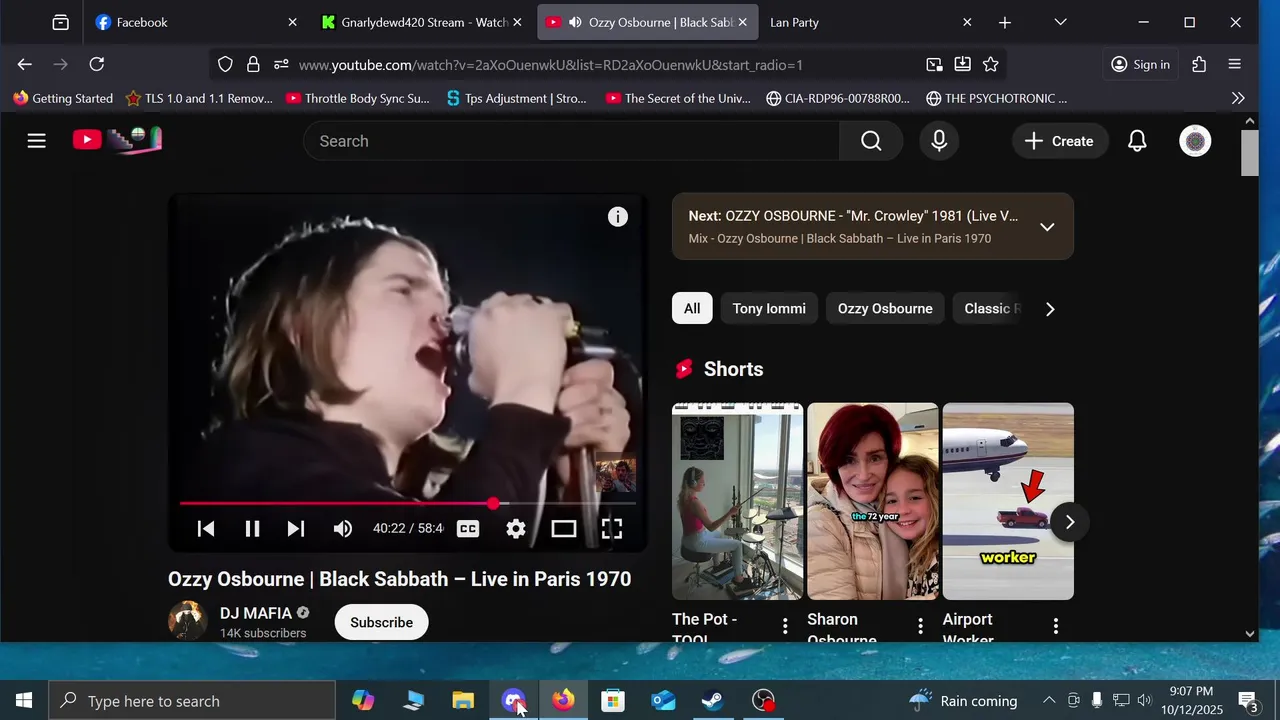
Task: Open Microsoft Store from taskbar
Action: pyautogui.click(x=613, y=701)
